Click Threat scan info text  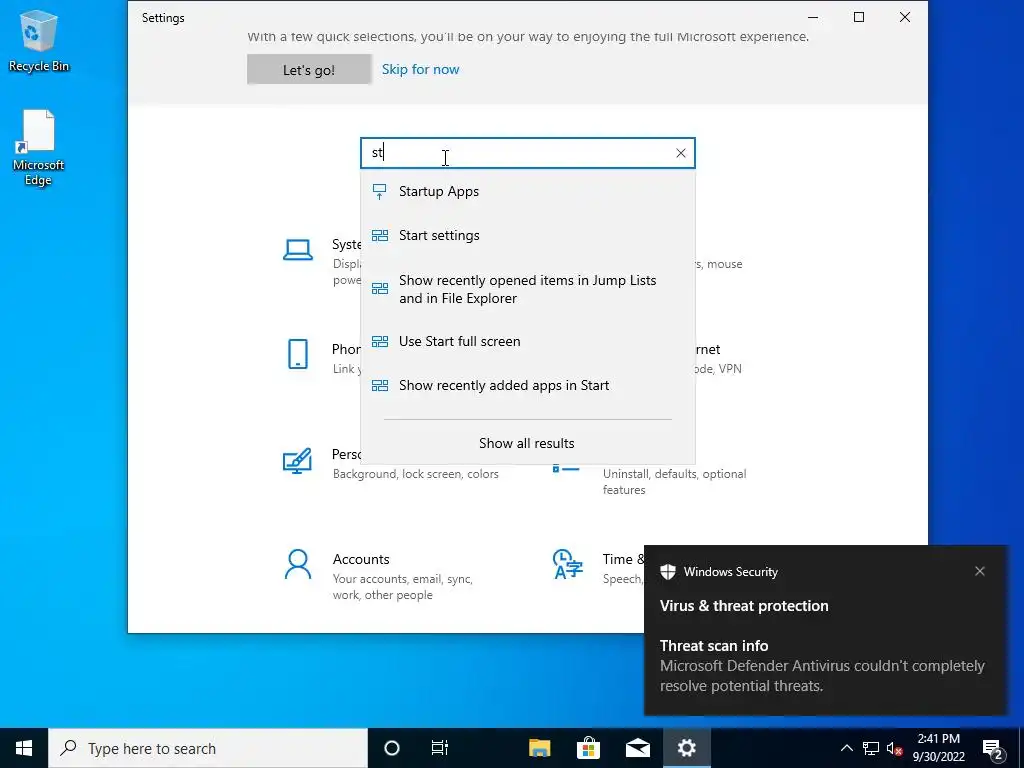click(714, 645)
